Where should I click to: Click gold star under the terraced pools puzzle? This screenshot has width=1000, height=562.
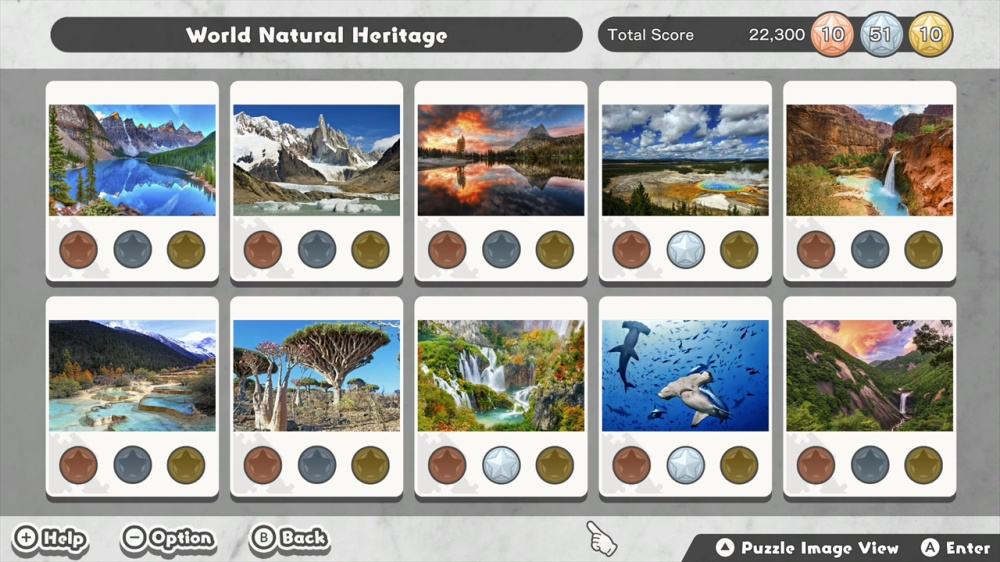point(186,464)
